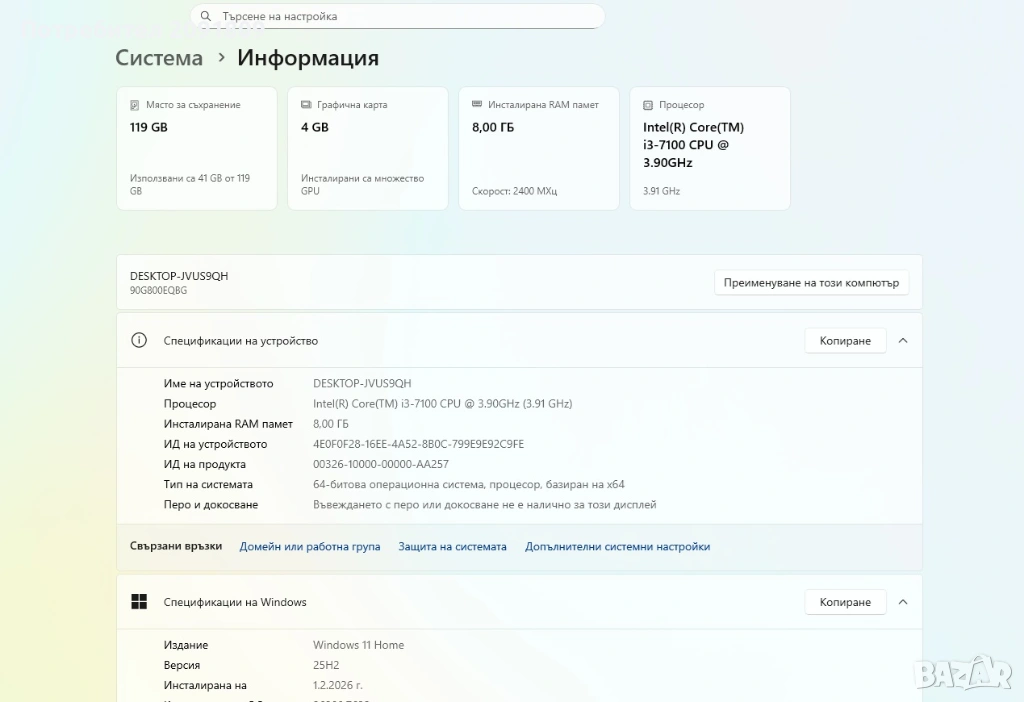
Task: Select the 8,00 ГБ RAM card value
Action: click(x=493, y=127)
